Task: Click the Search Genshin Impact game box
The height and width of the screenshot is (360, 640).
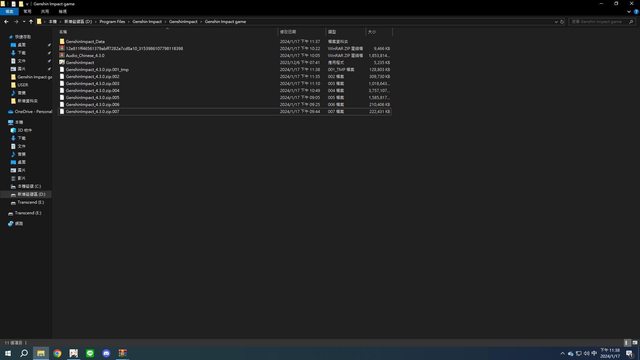Action: click(x=599, y=22)
